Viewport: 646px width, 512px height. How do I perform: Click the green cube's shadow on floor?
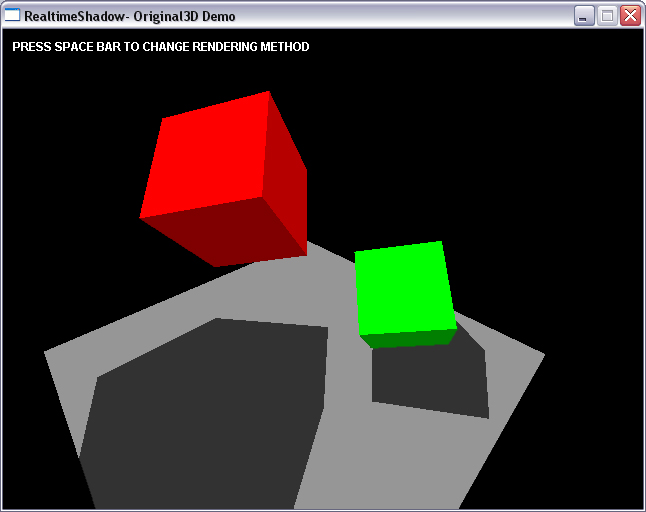(431, 377)
